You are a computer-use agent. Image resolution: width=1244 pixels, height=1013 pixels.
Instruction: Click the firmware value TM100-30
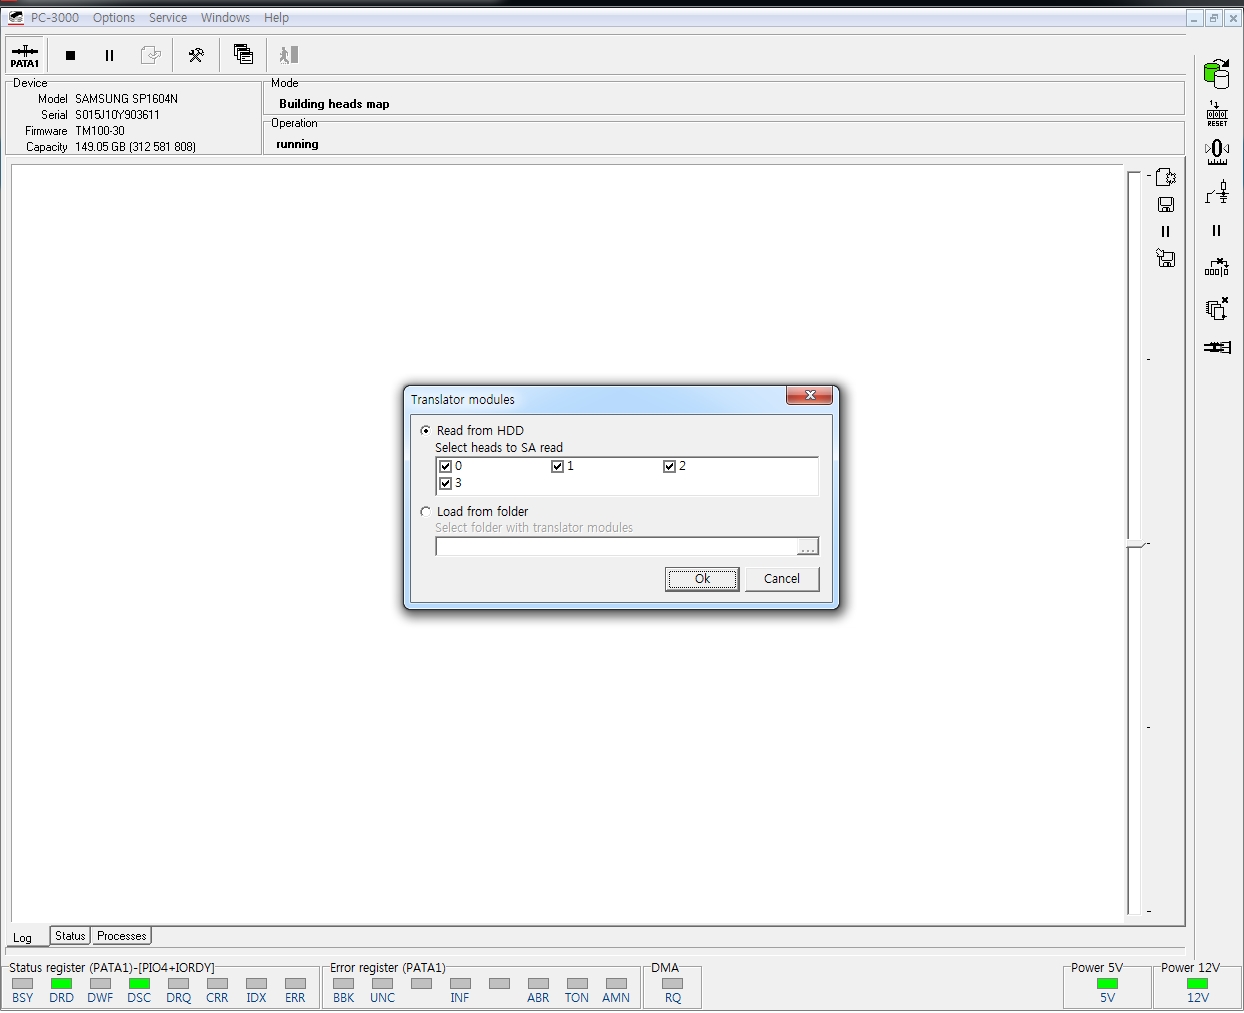point(100,131)
